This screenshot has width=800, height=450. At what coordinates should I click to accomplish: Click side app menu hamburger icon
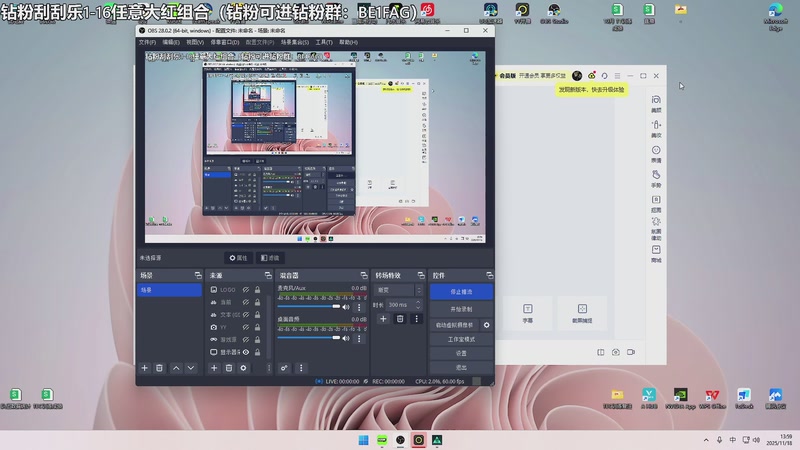(617, 76)
